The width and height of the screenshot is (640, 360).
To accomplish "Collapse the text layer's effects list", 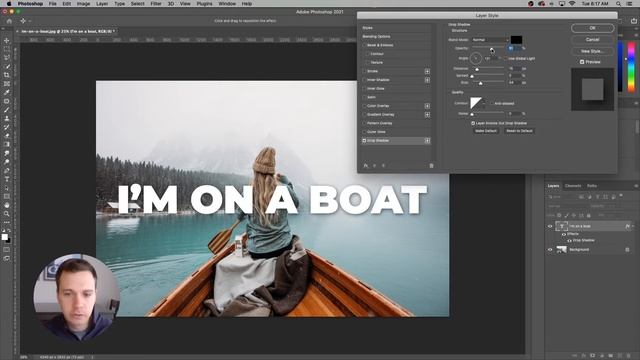I will 633,226.
